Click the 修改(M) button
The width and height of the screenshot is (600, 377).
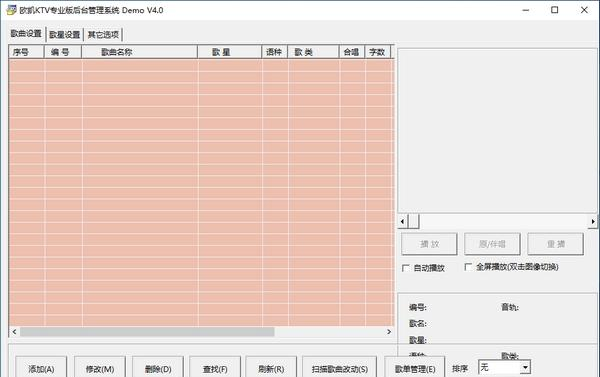click(100, 368)
